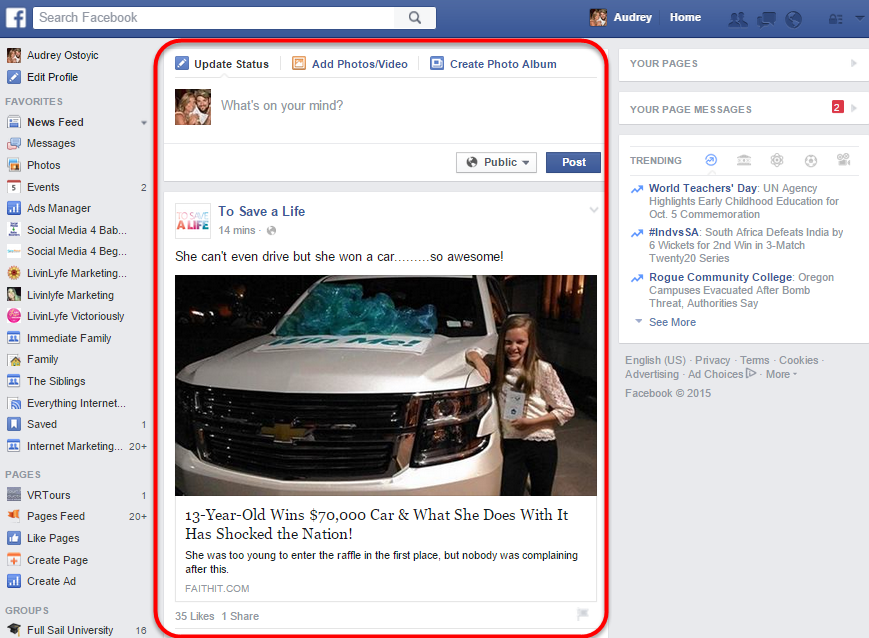The height and width of the screenshot is (638, 869).
Task: Click the Photos sidebar icon
Action: tap(14, 165)
